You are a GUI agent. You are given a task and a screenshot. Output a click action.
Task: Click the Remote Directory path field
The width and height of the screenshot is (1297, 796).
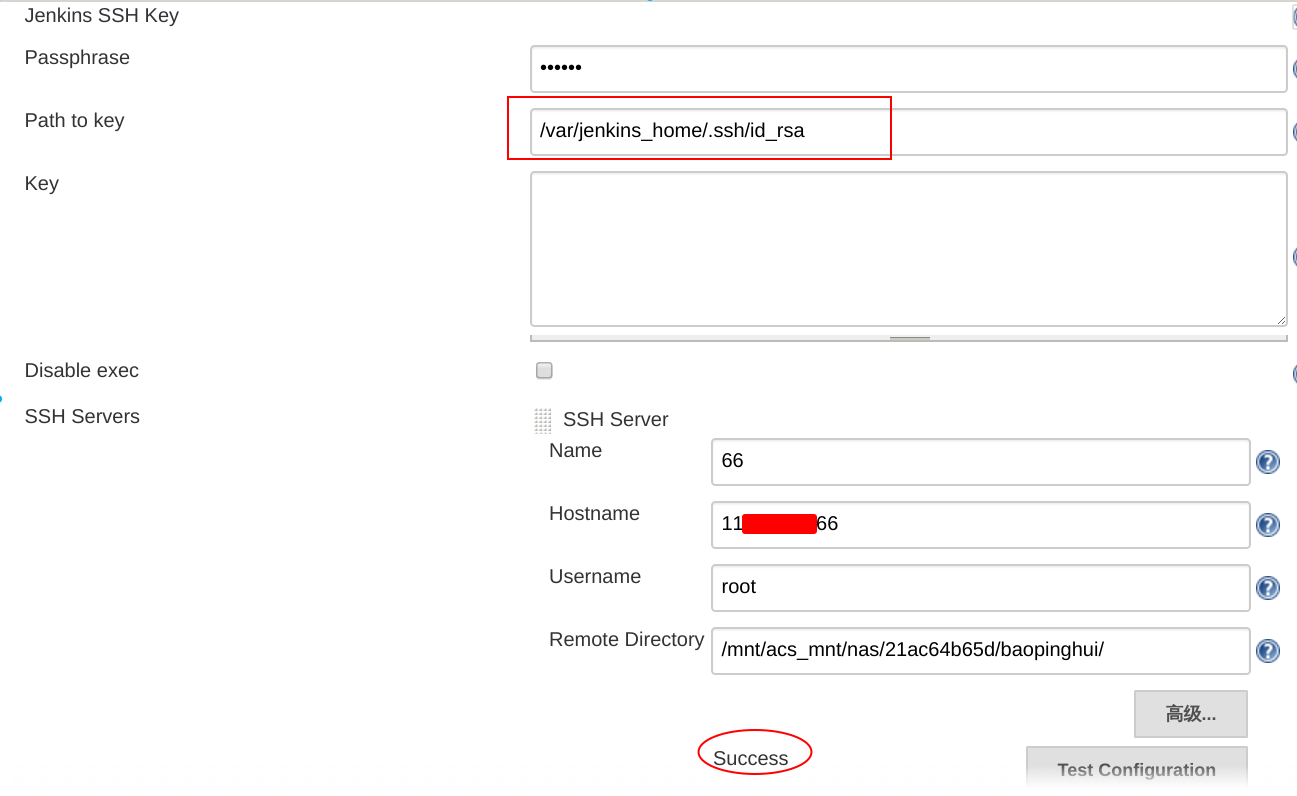coord(980,650)
